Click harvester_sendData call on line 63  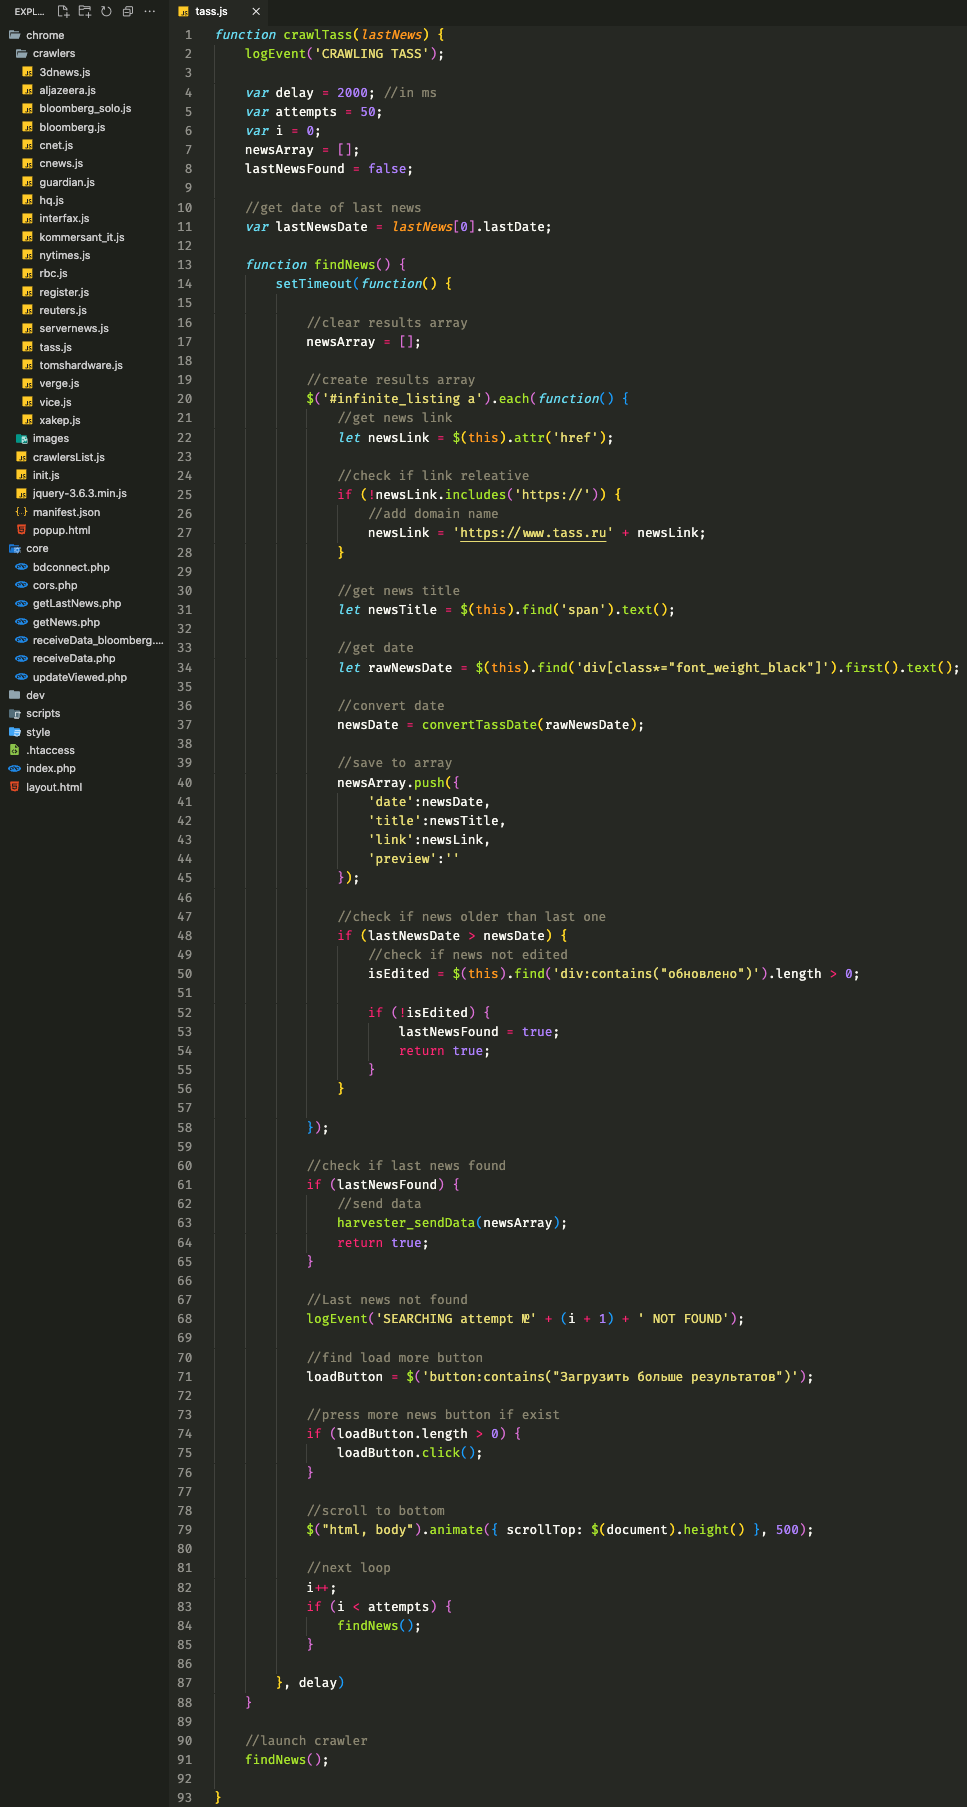pyautogui.click(x=406, y=1223)
